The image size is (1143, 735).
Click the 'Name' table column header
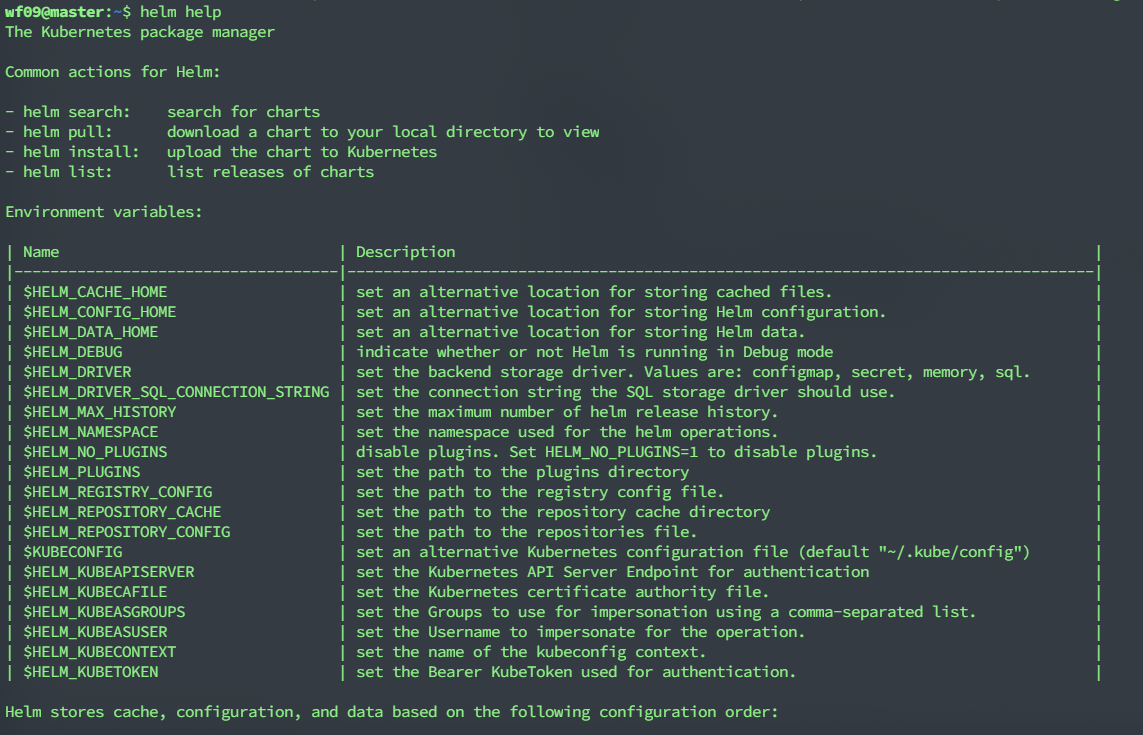41,252
